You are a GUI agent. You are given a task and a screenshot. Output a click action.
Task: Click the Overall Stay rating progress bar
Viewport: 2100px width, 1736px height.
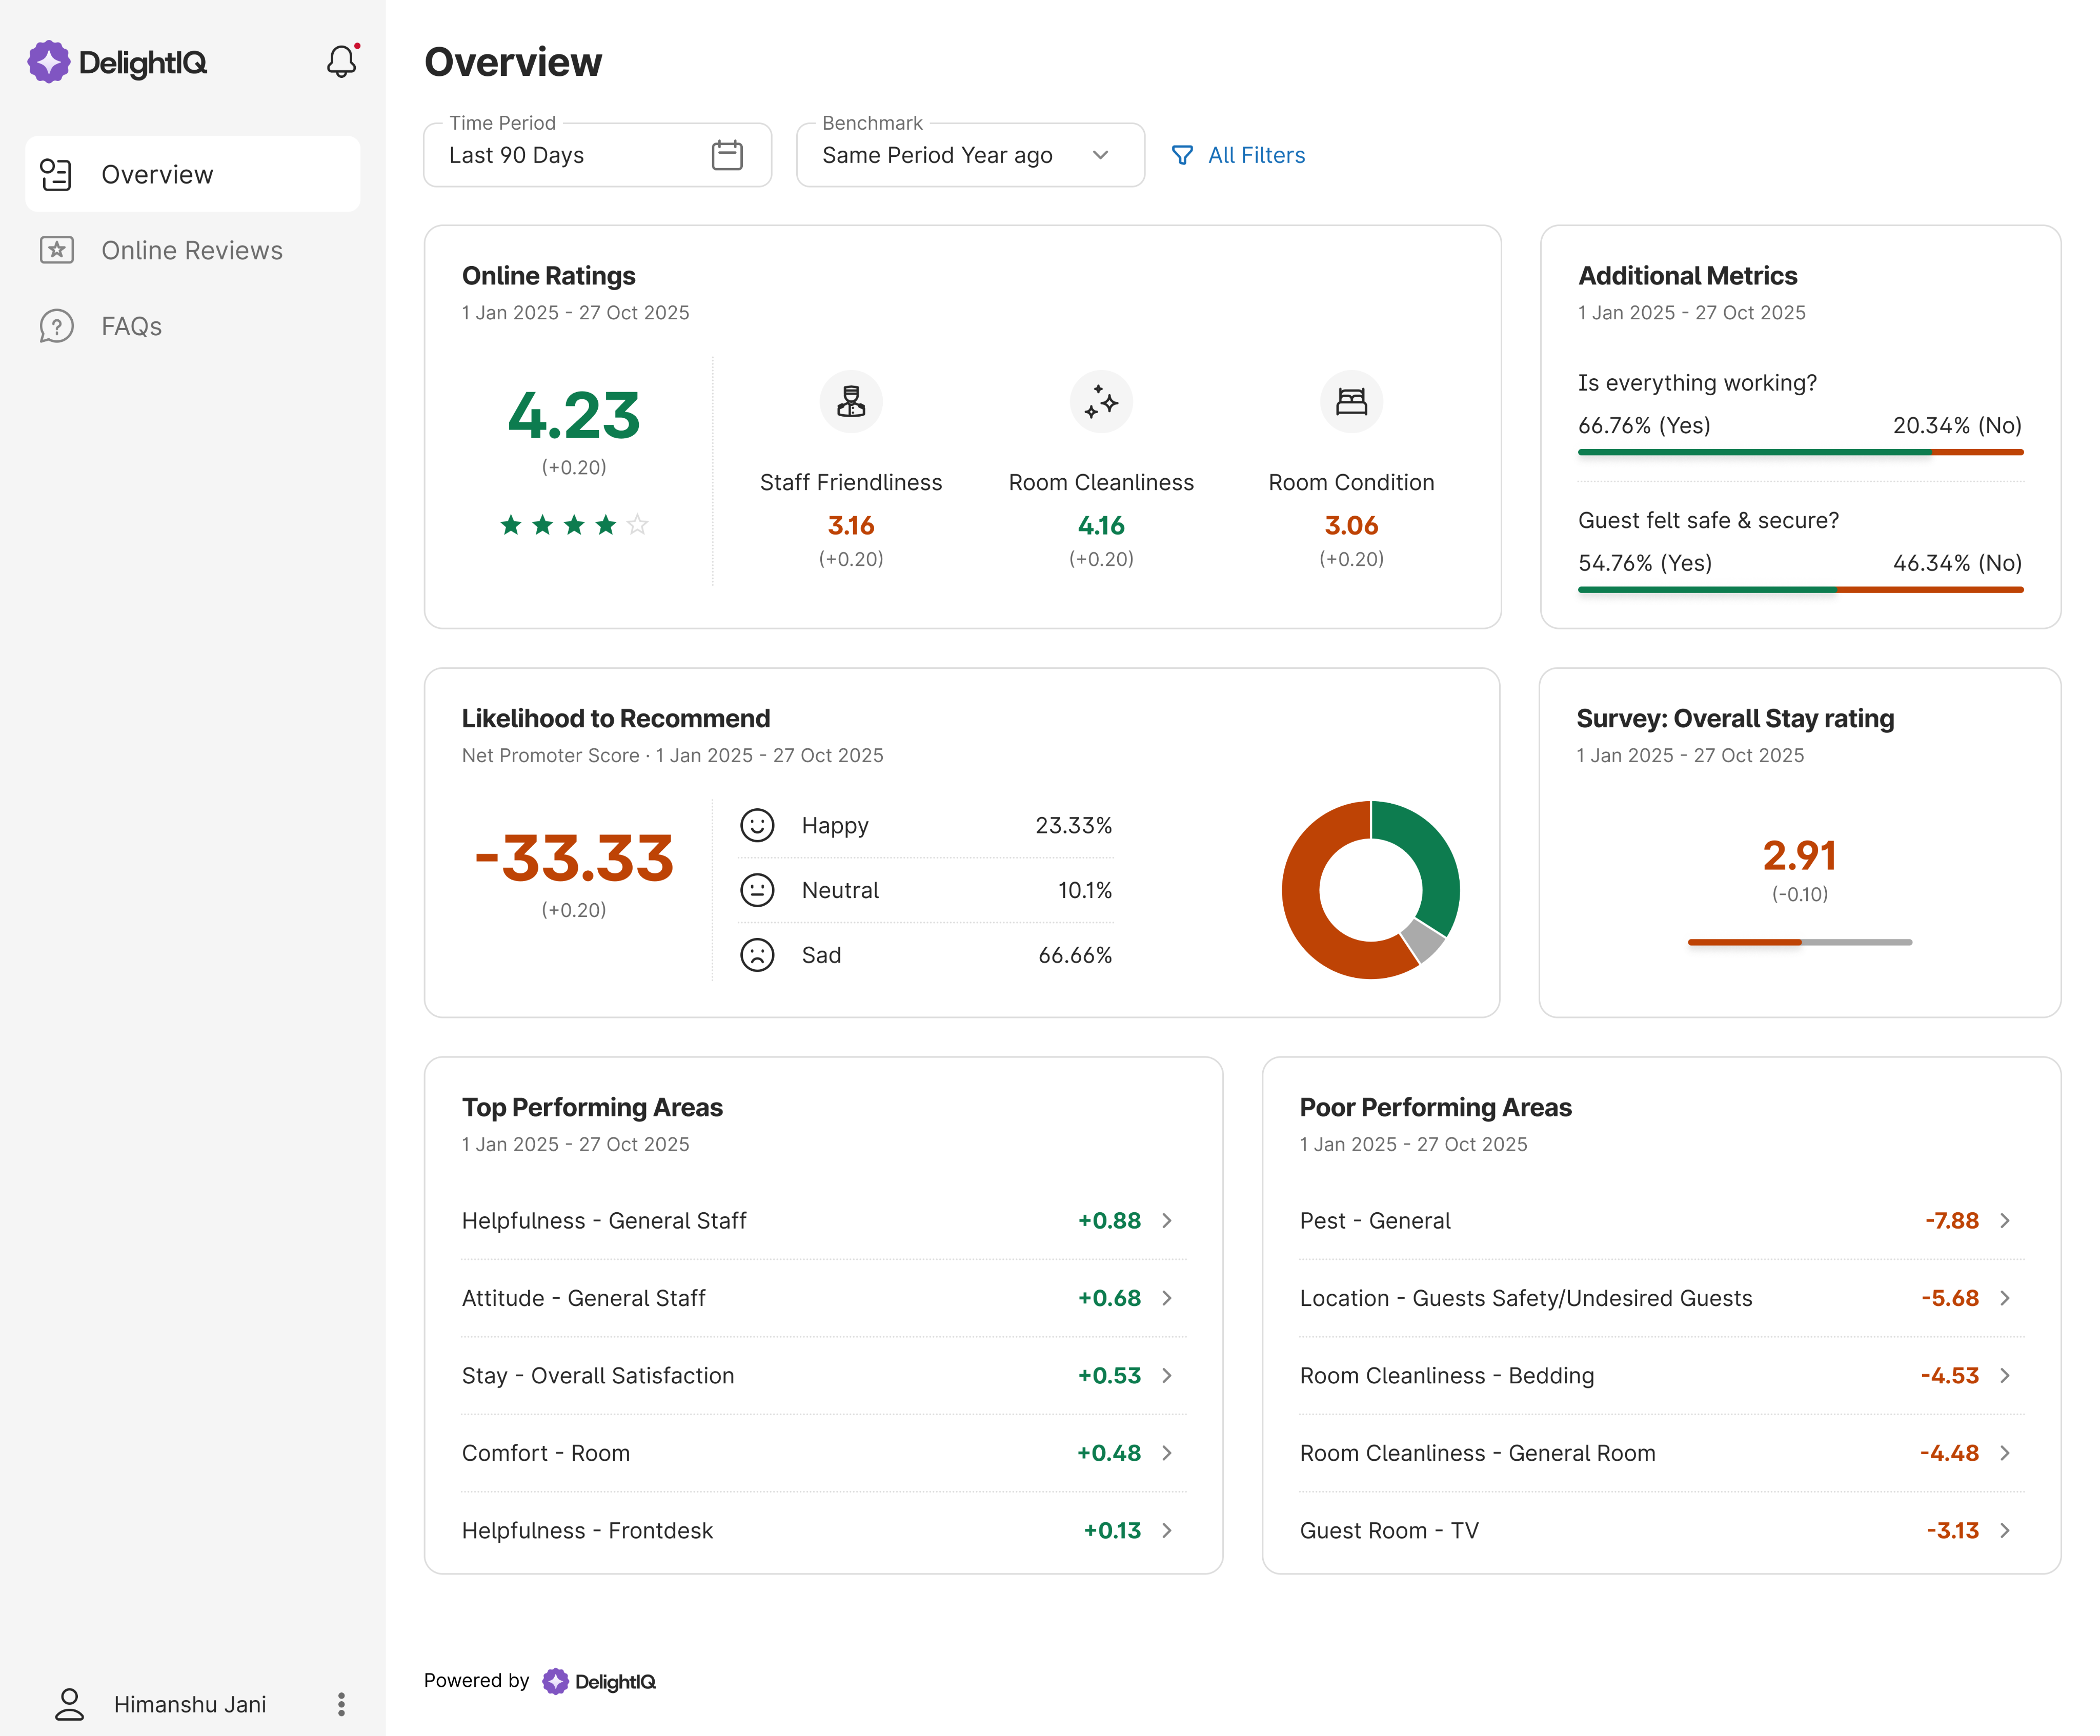(x=1799, y=942)
